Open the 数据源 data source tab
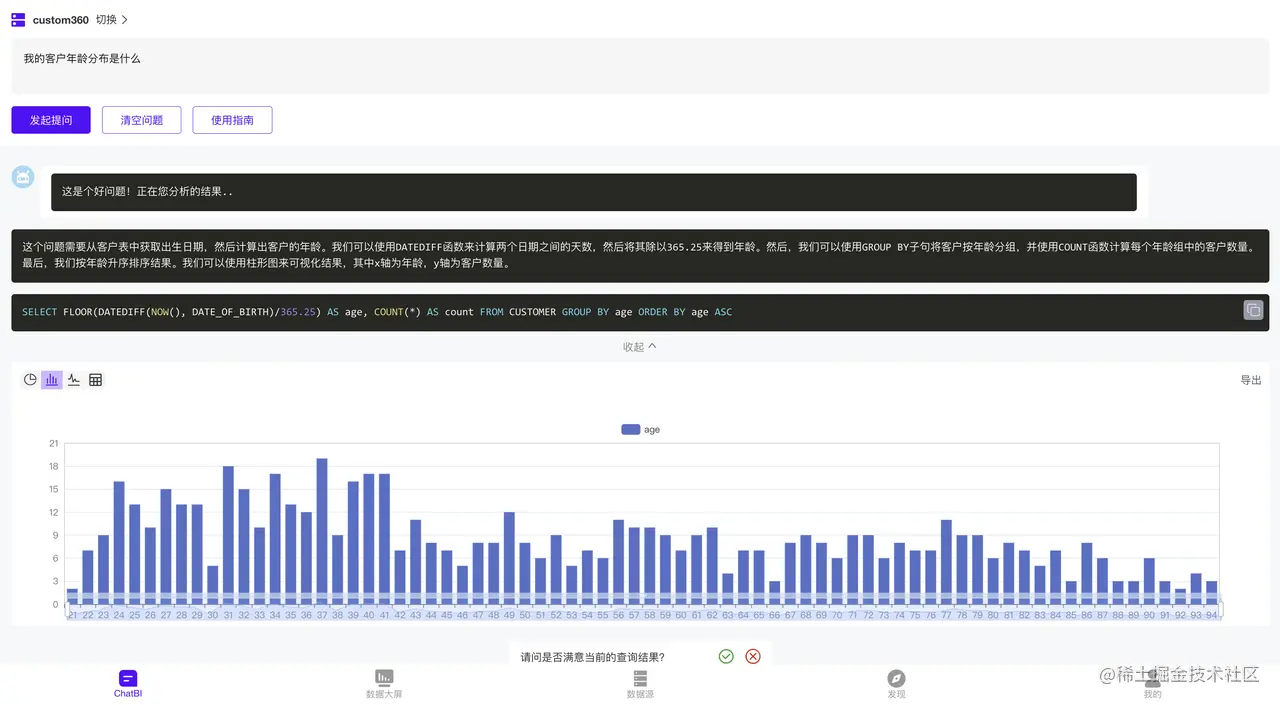The image size is (1280, 705). [640, 684]
